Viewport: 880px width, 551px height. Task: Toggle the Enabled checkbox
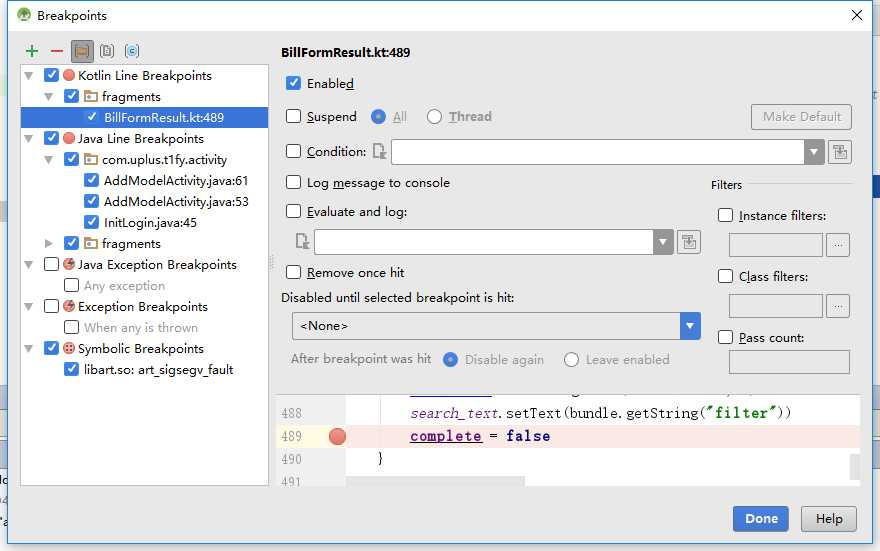pos(294,84)
